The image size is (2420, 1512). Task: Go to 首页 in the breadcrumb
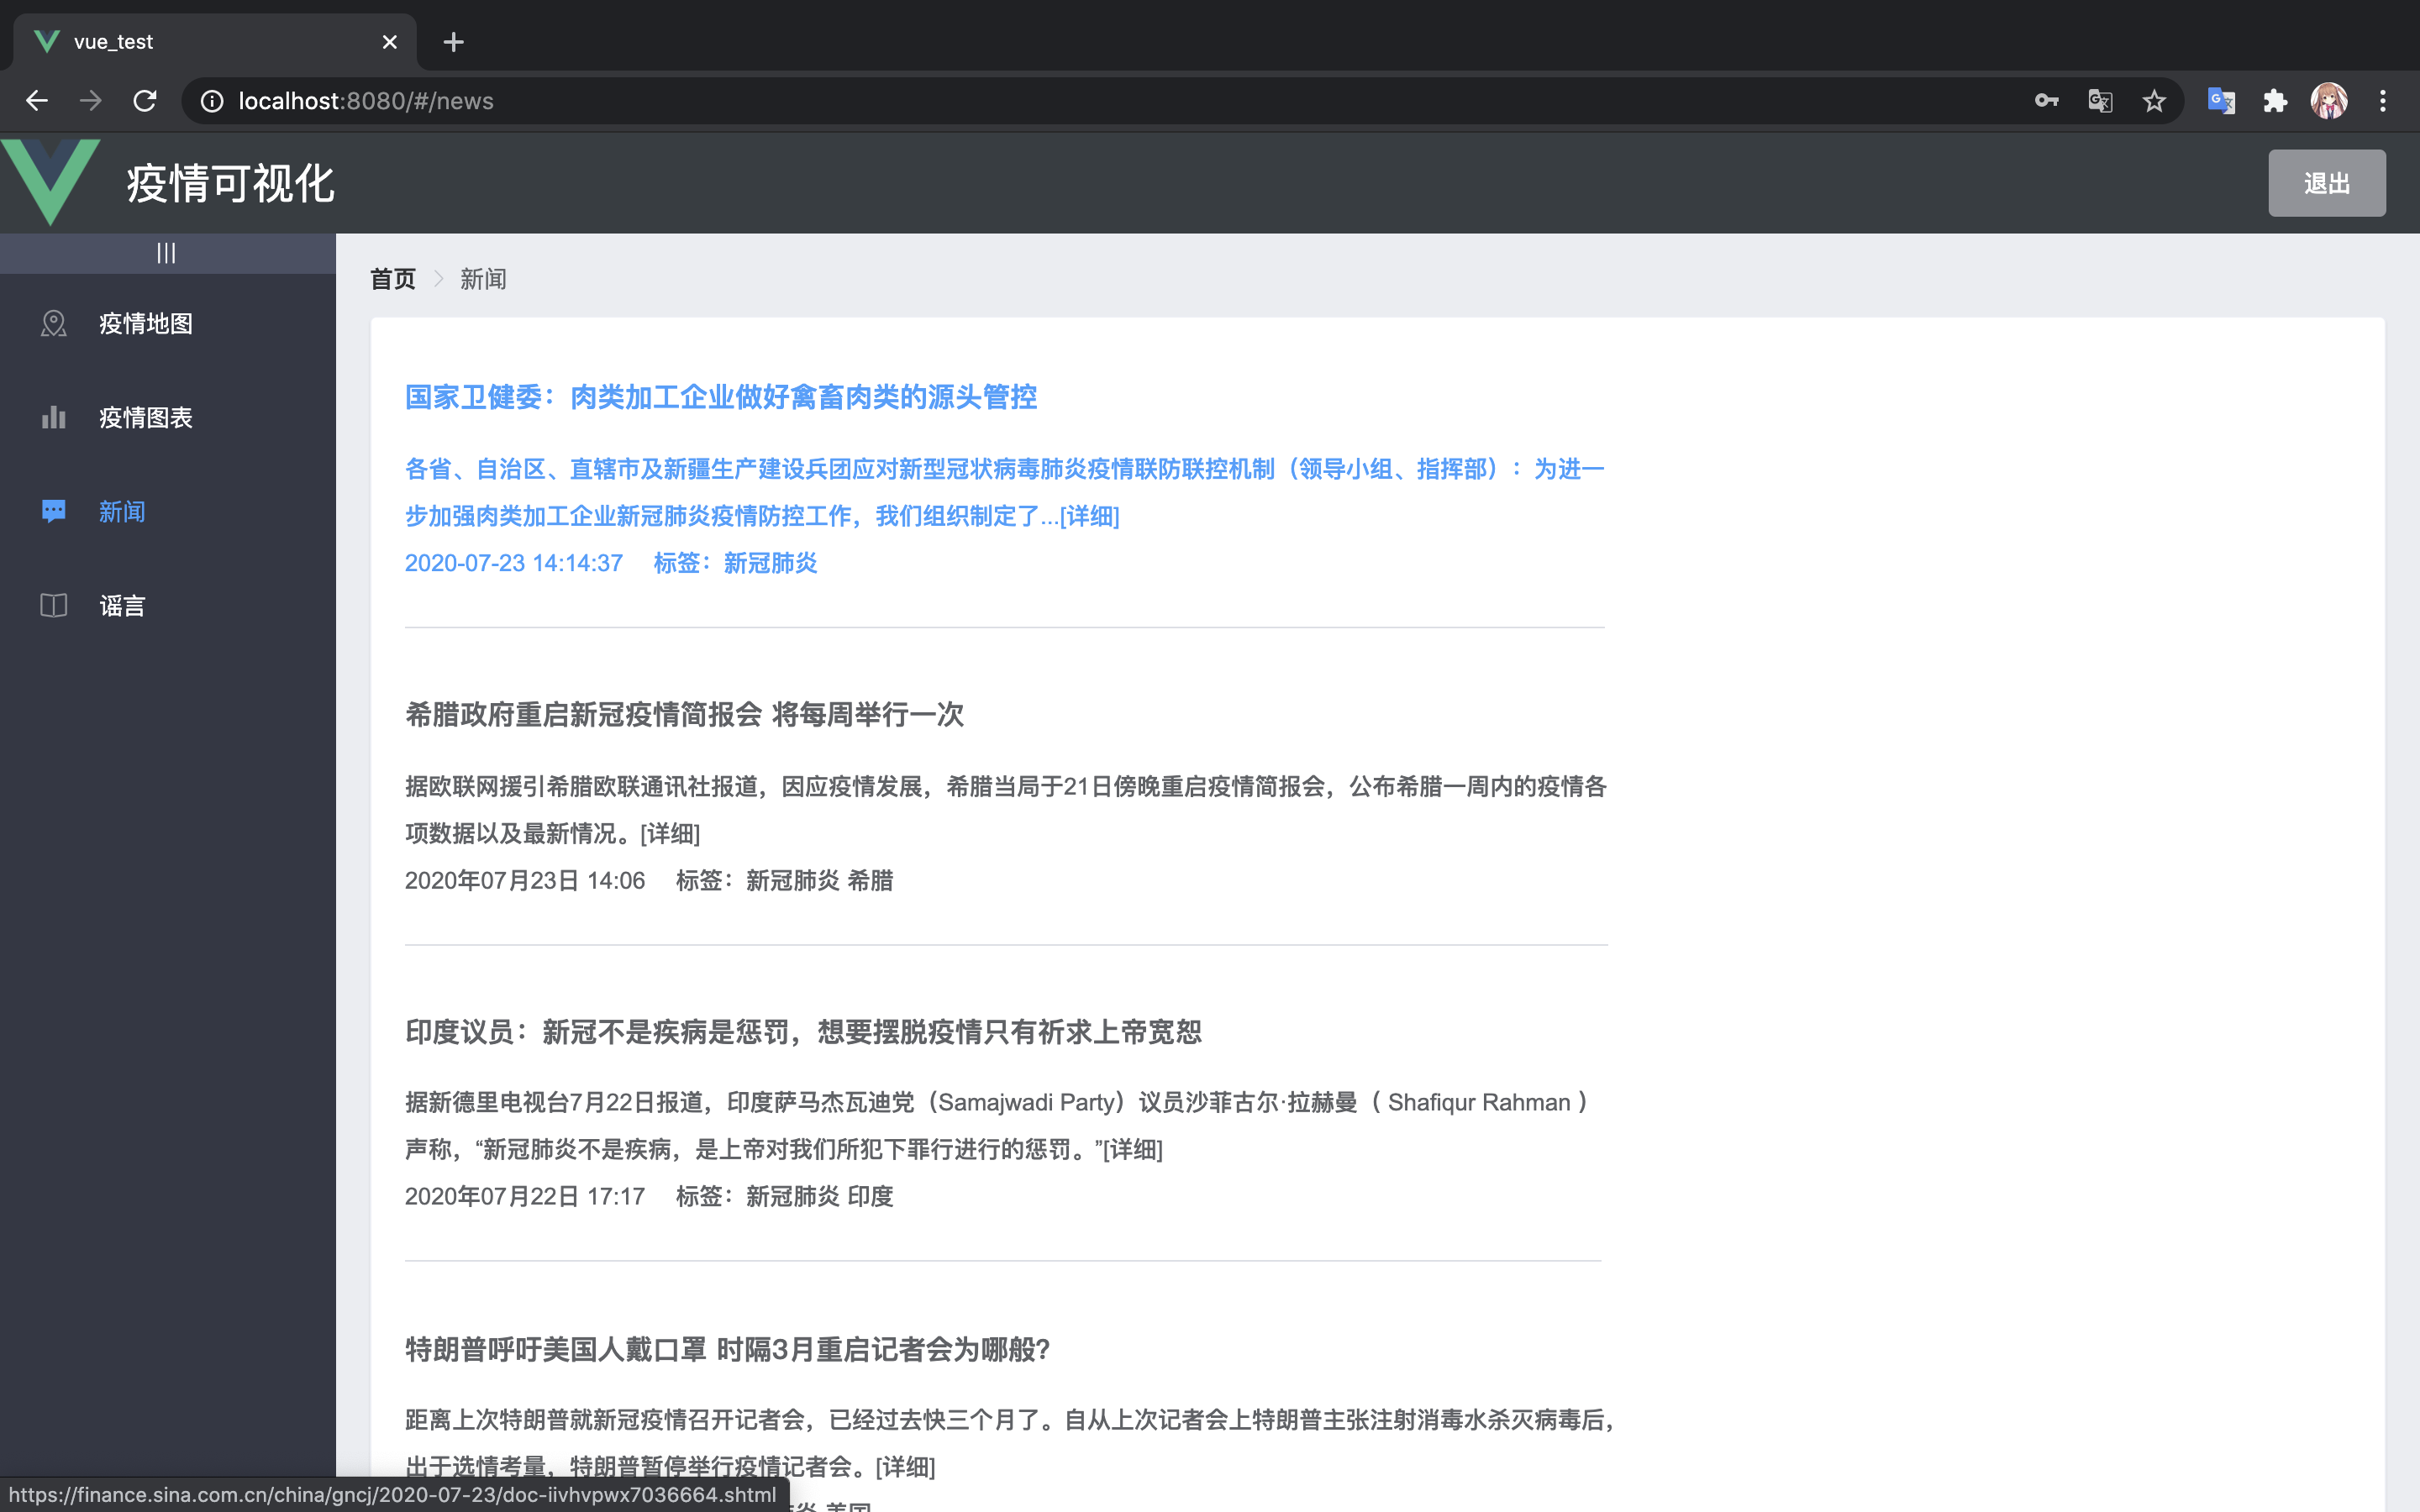[x=392, y=279]
